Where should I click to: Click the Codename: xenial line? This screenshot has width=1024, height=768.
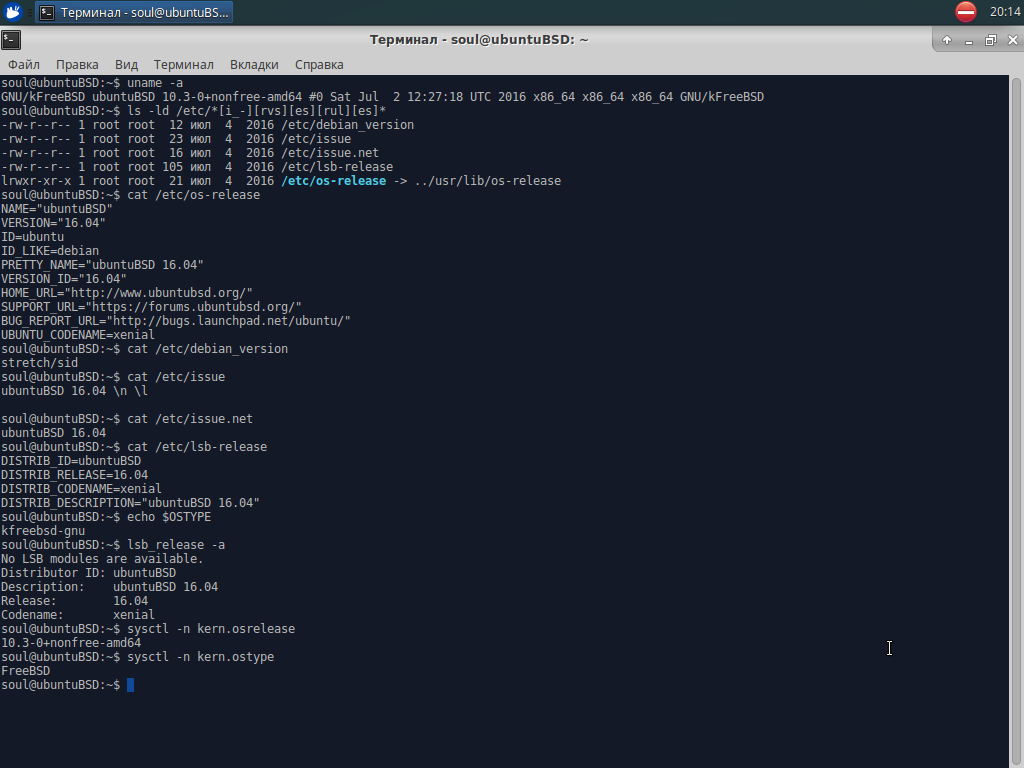78,615
